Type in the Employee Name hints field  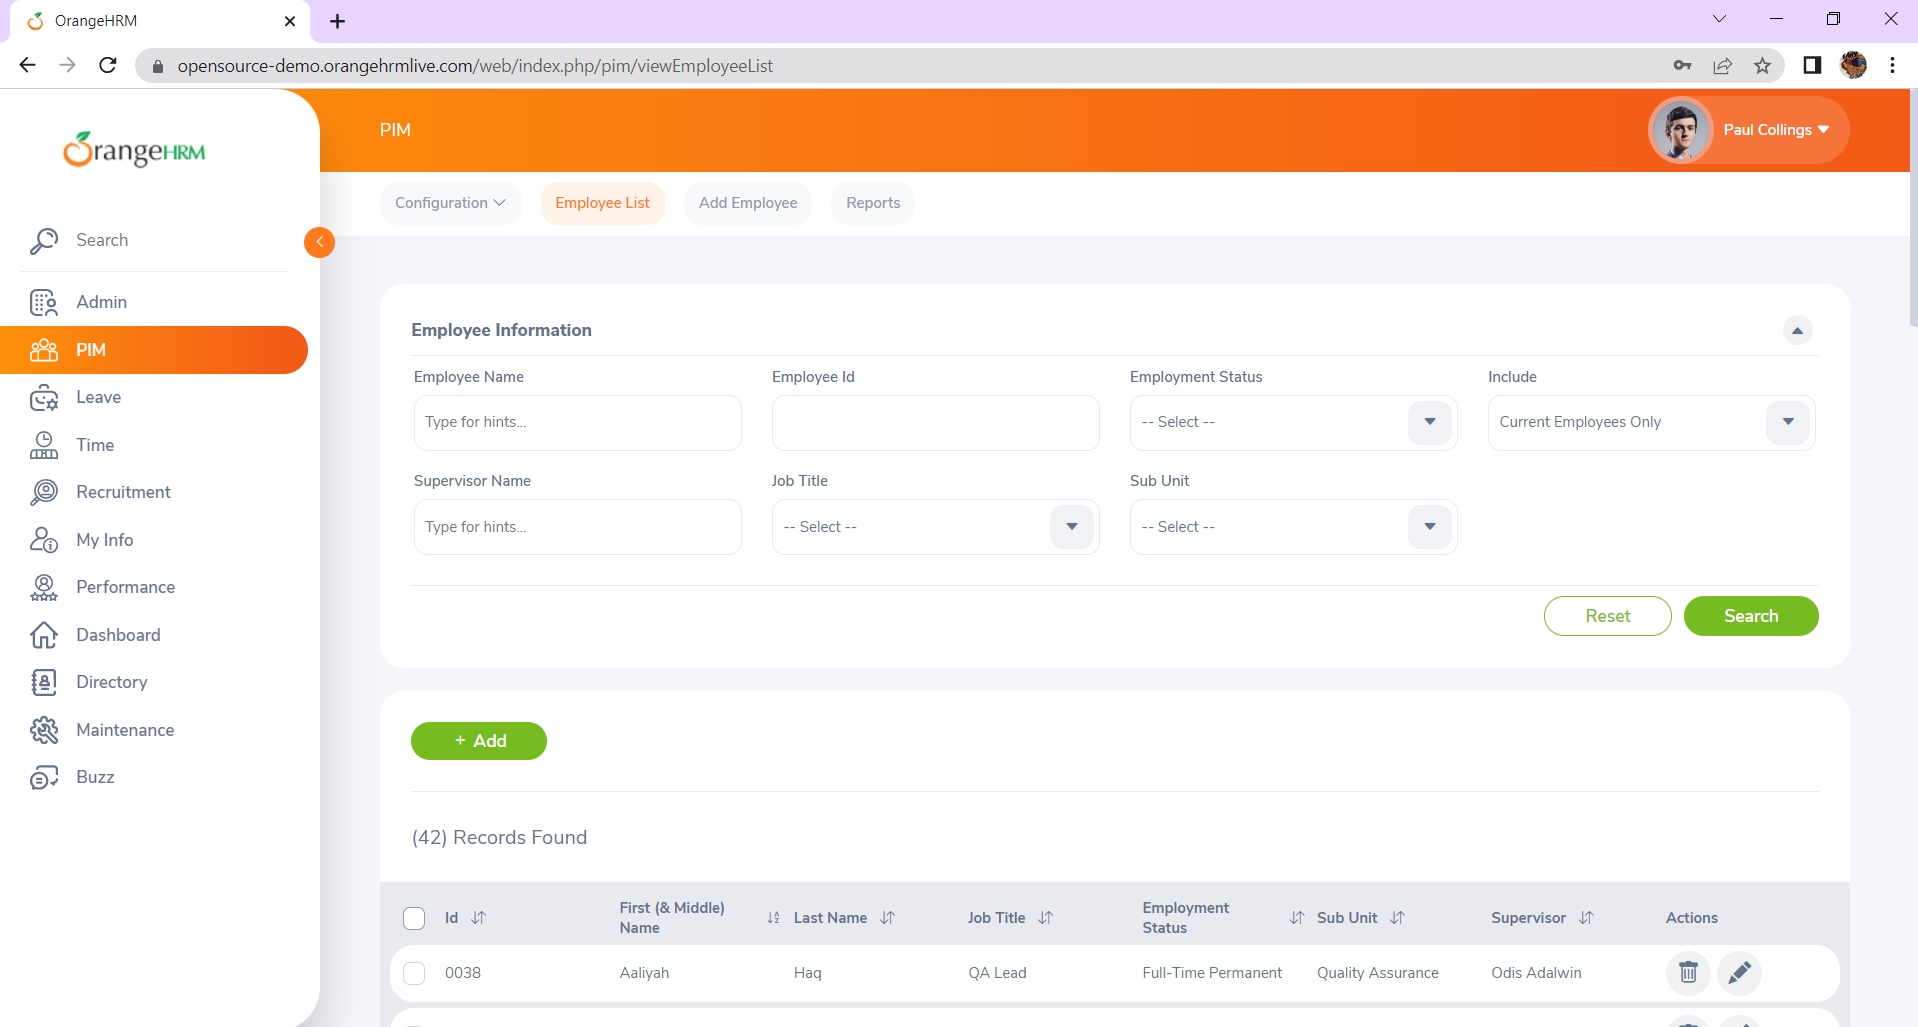click(577, 422)
